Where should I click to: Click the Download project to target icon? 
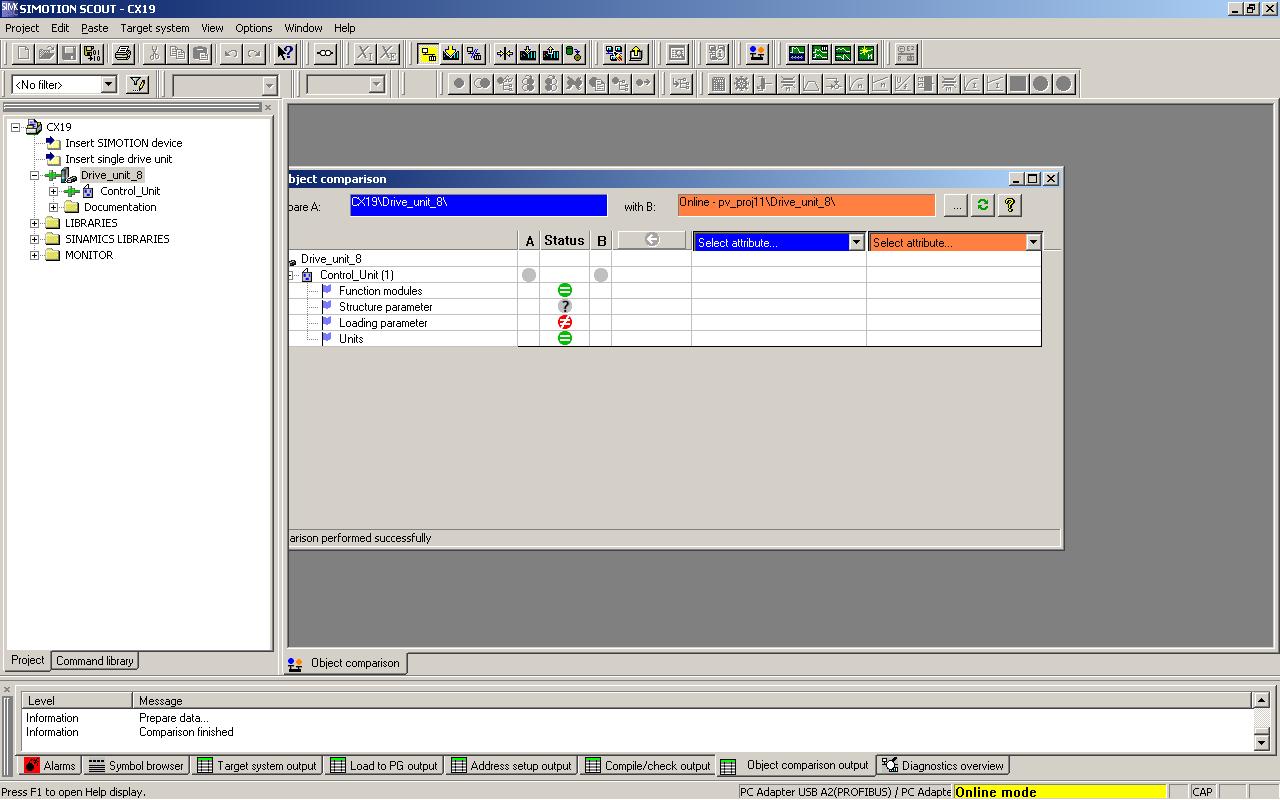(451, 54)
